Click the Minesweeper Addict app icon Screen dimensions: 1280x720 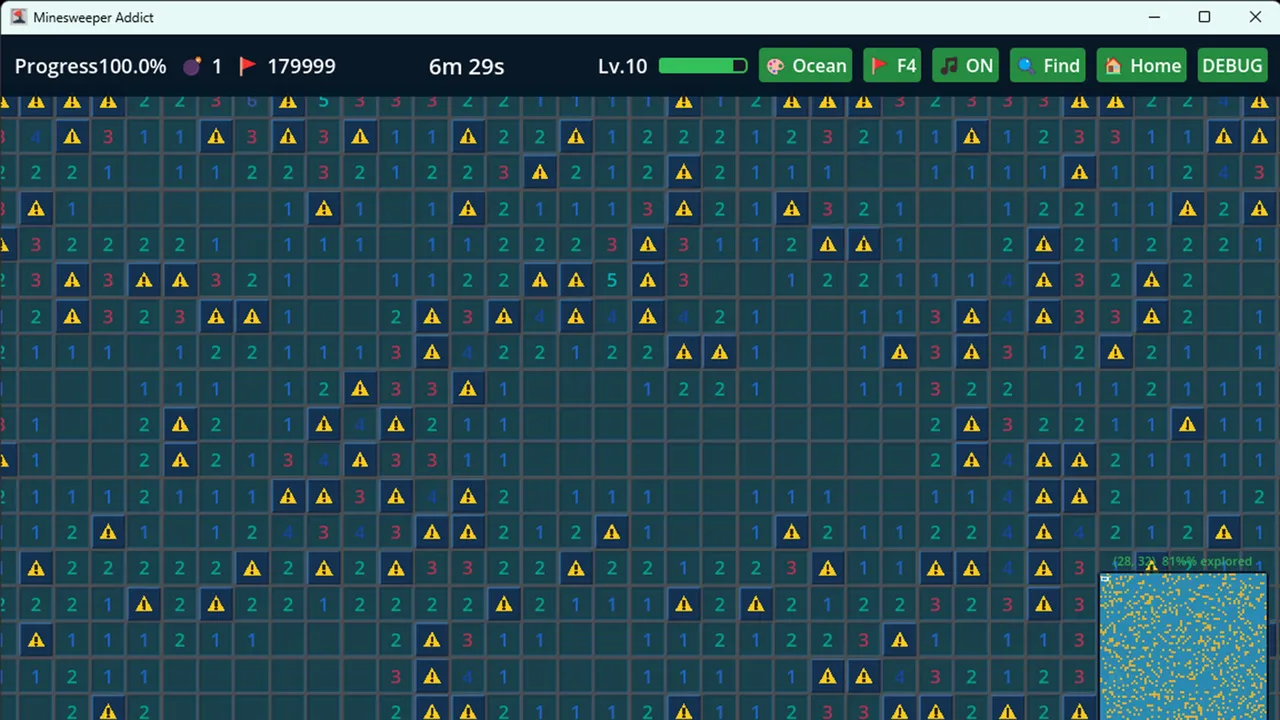point(18,17)
